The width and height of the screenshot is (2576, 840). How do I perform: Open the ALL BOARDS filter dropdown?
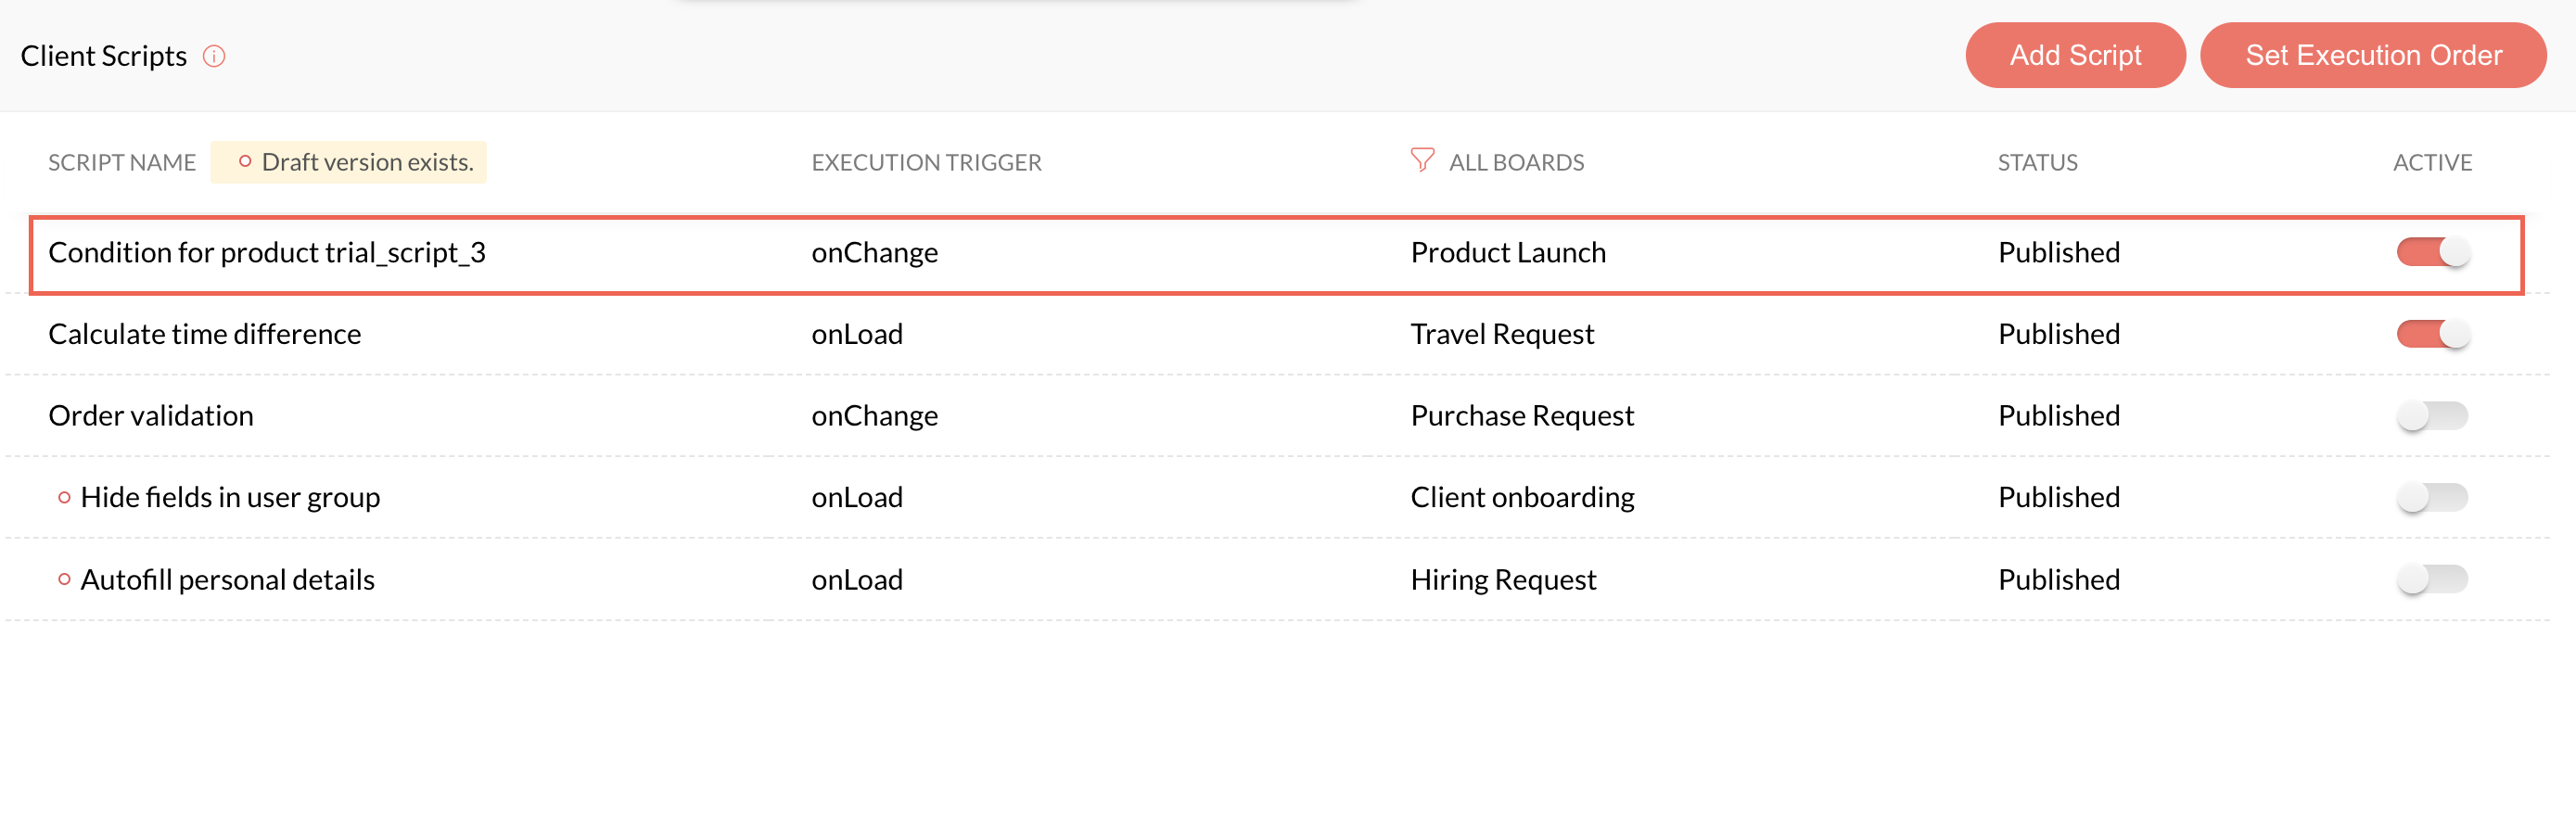1516,162
